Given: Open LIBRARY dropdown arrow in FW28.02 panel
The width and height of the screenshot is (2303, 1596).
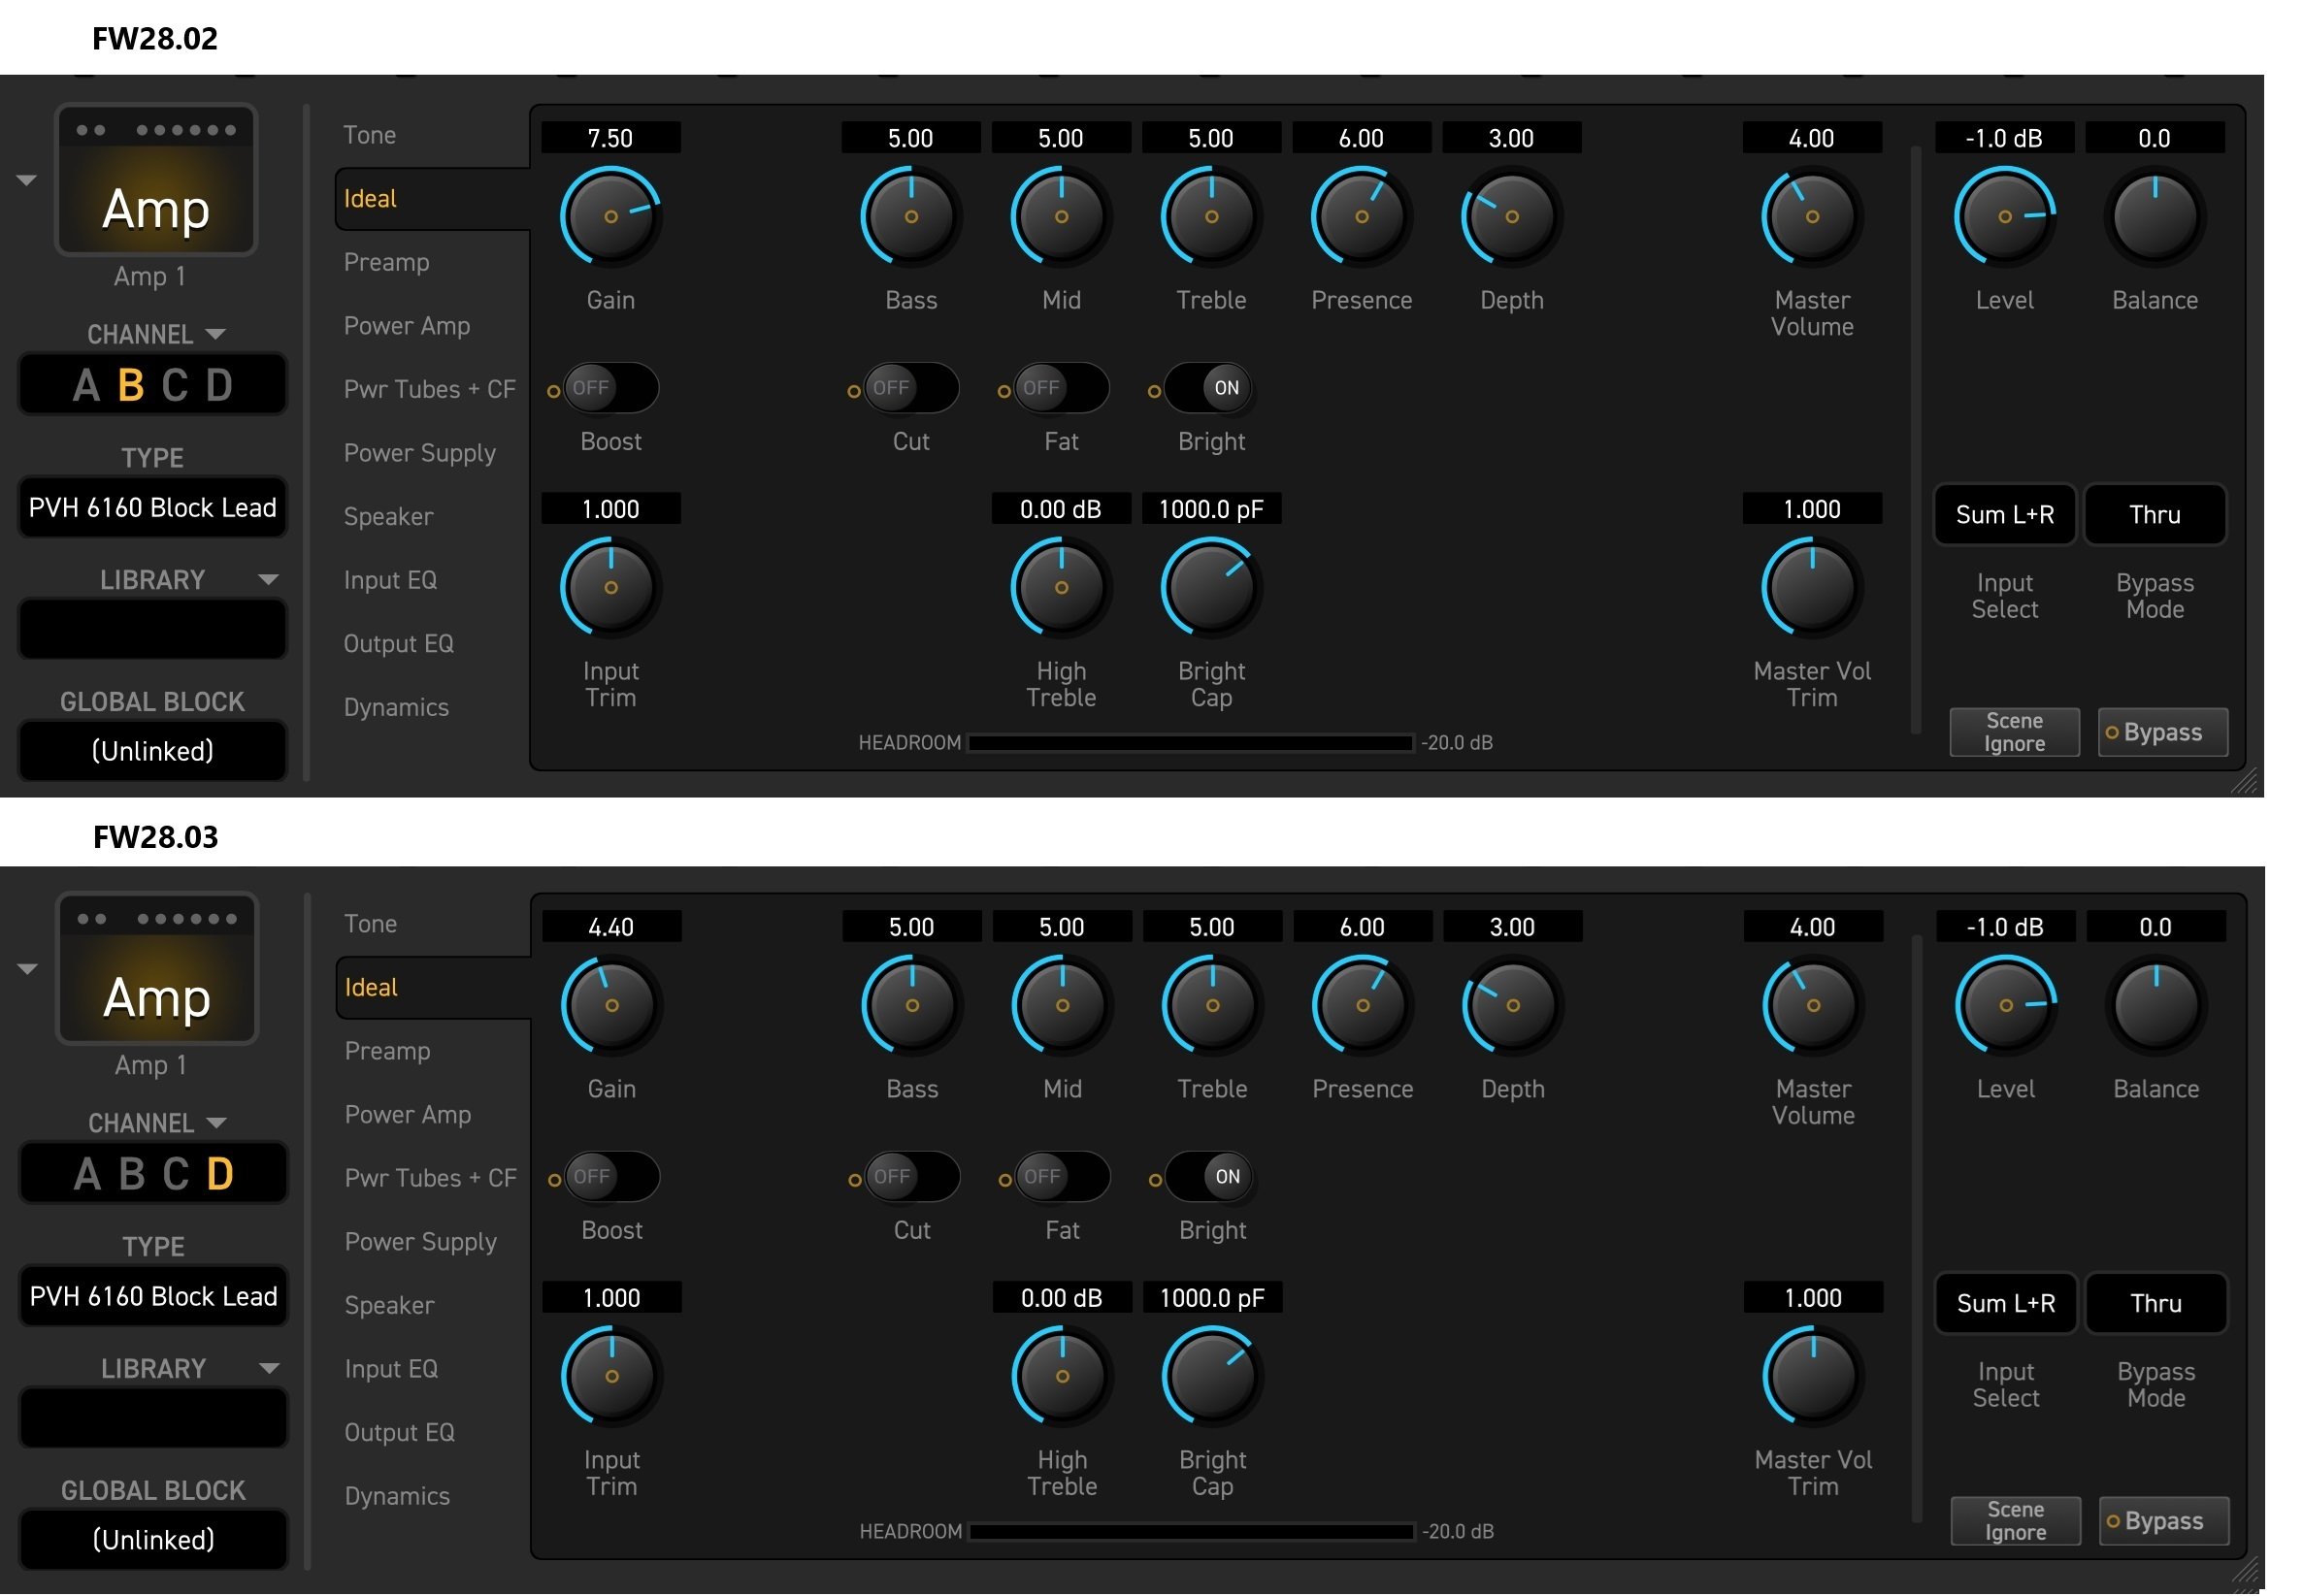Looking at the screenshot, I should coord(268,580).
